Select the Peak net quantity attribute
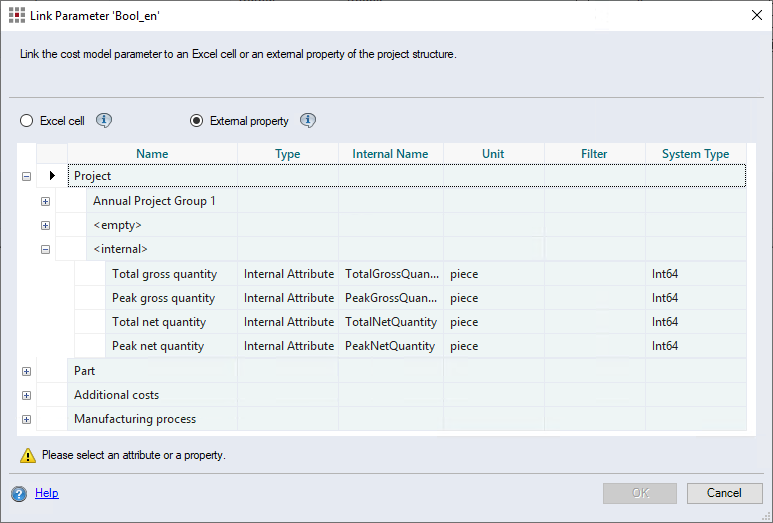The height and width of the screenshot is (523, 773). pyautogui.click(x=158, y=346)
